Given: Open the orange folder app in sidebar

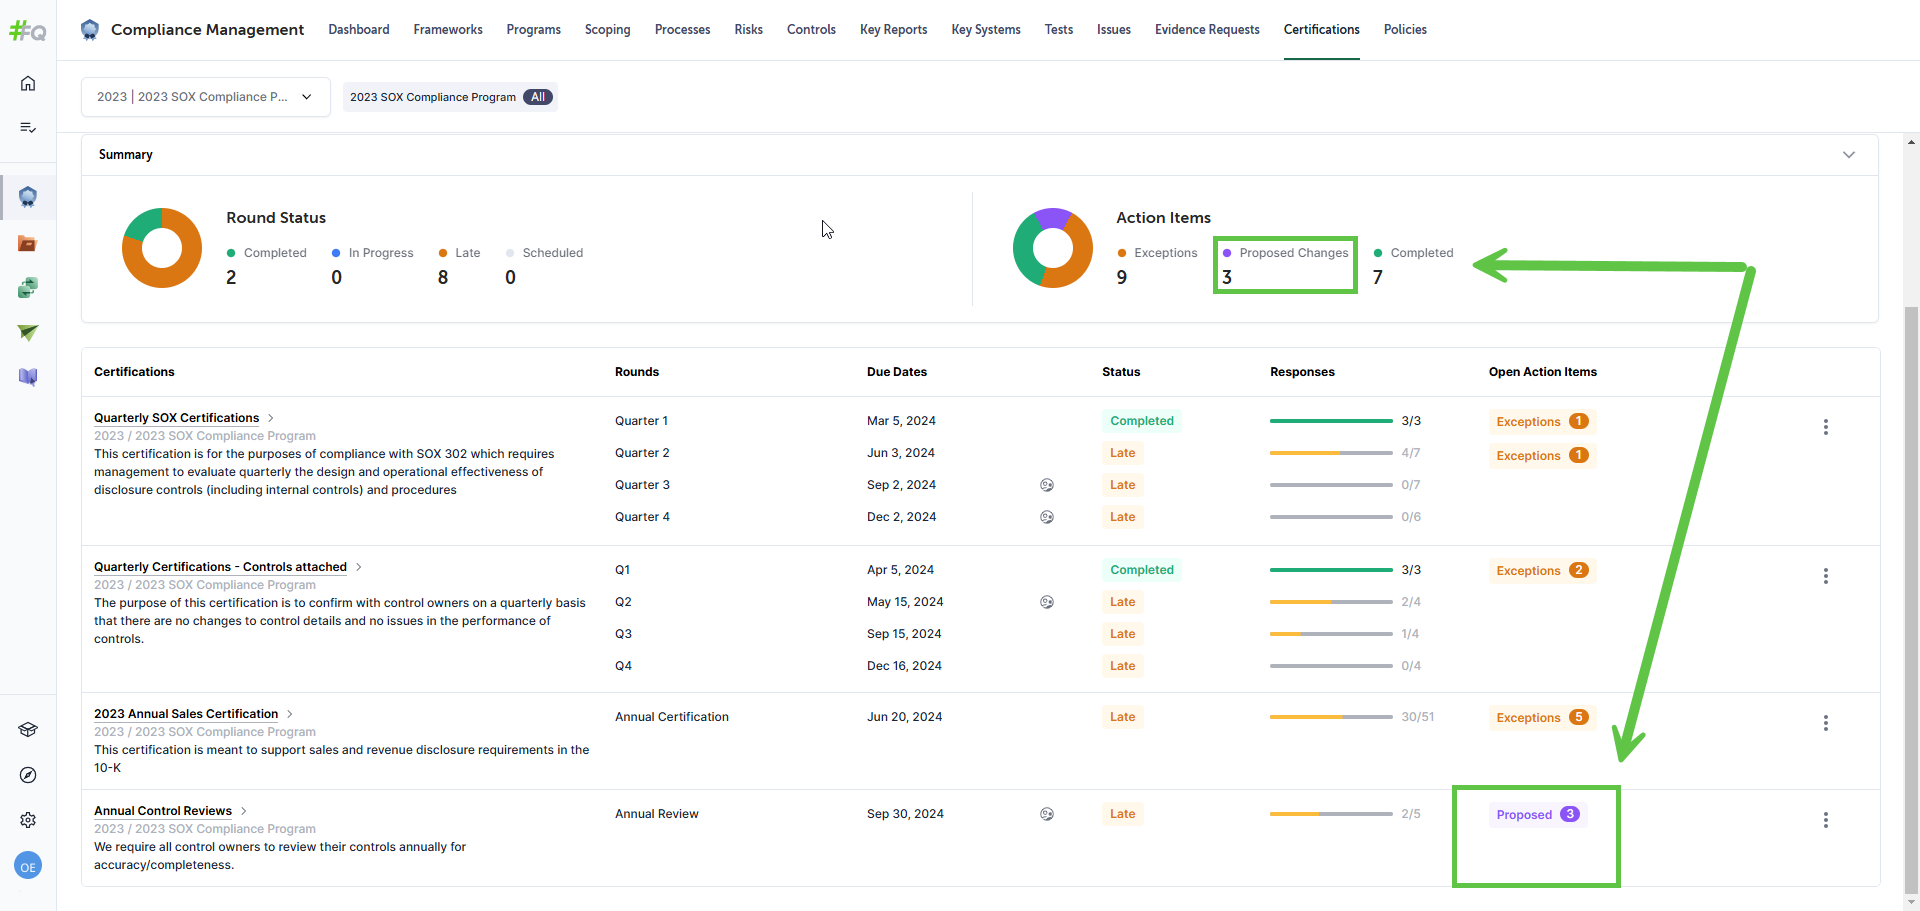Looking at the screenshot, I should (x=28, y=244).
